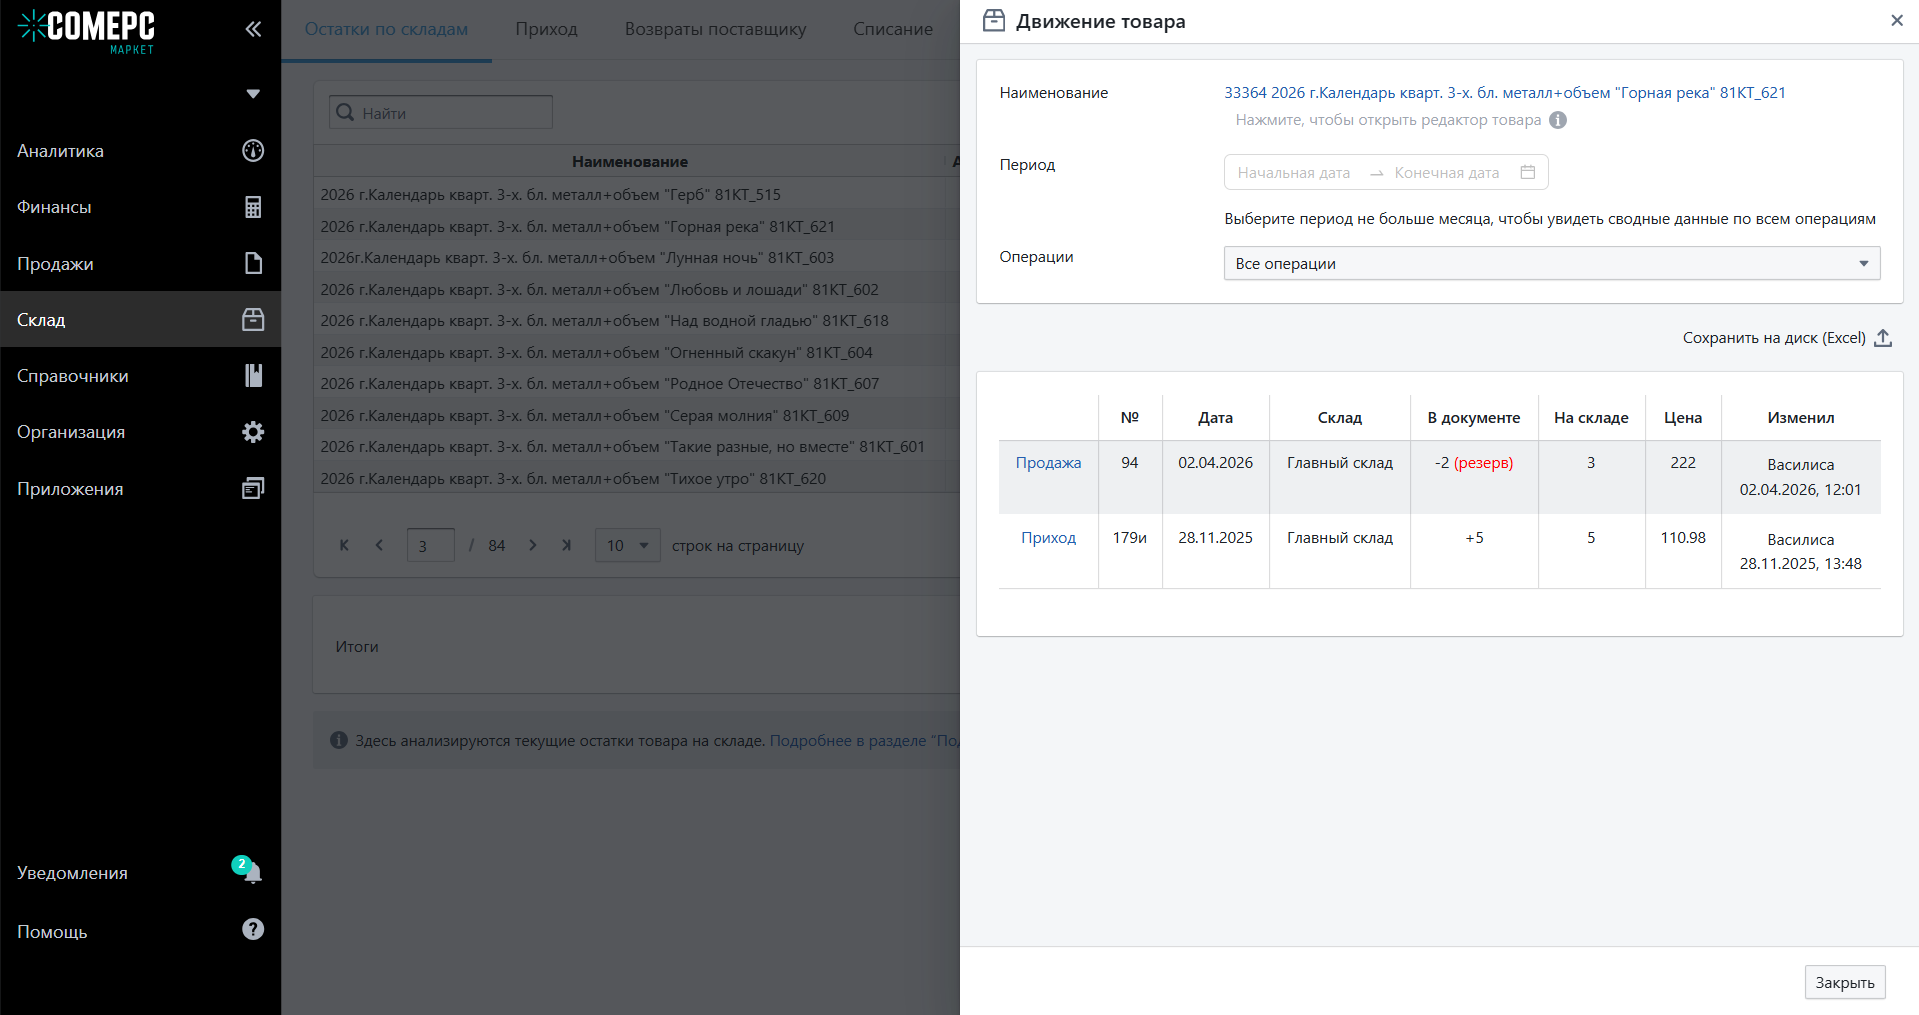This screenshot has width=1919, height=1015.
Task: Click the calendar icon in period field
Action: pos(1527,173)
